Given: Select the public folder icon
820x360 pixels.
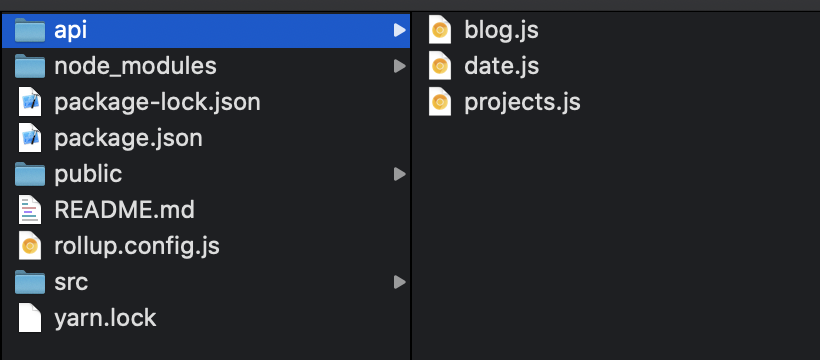Looking at the screenshot, I should [30, 174].
